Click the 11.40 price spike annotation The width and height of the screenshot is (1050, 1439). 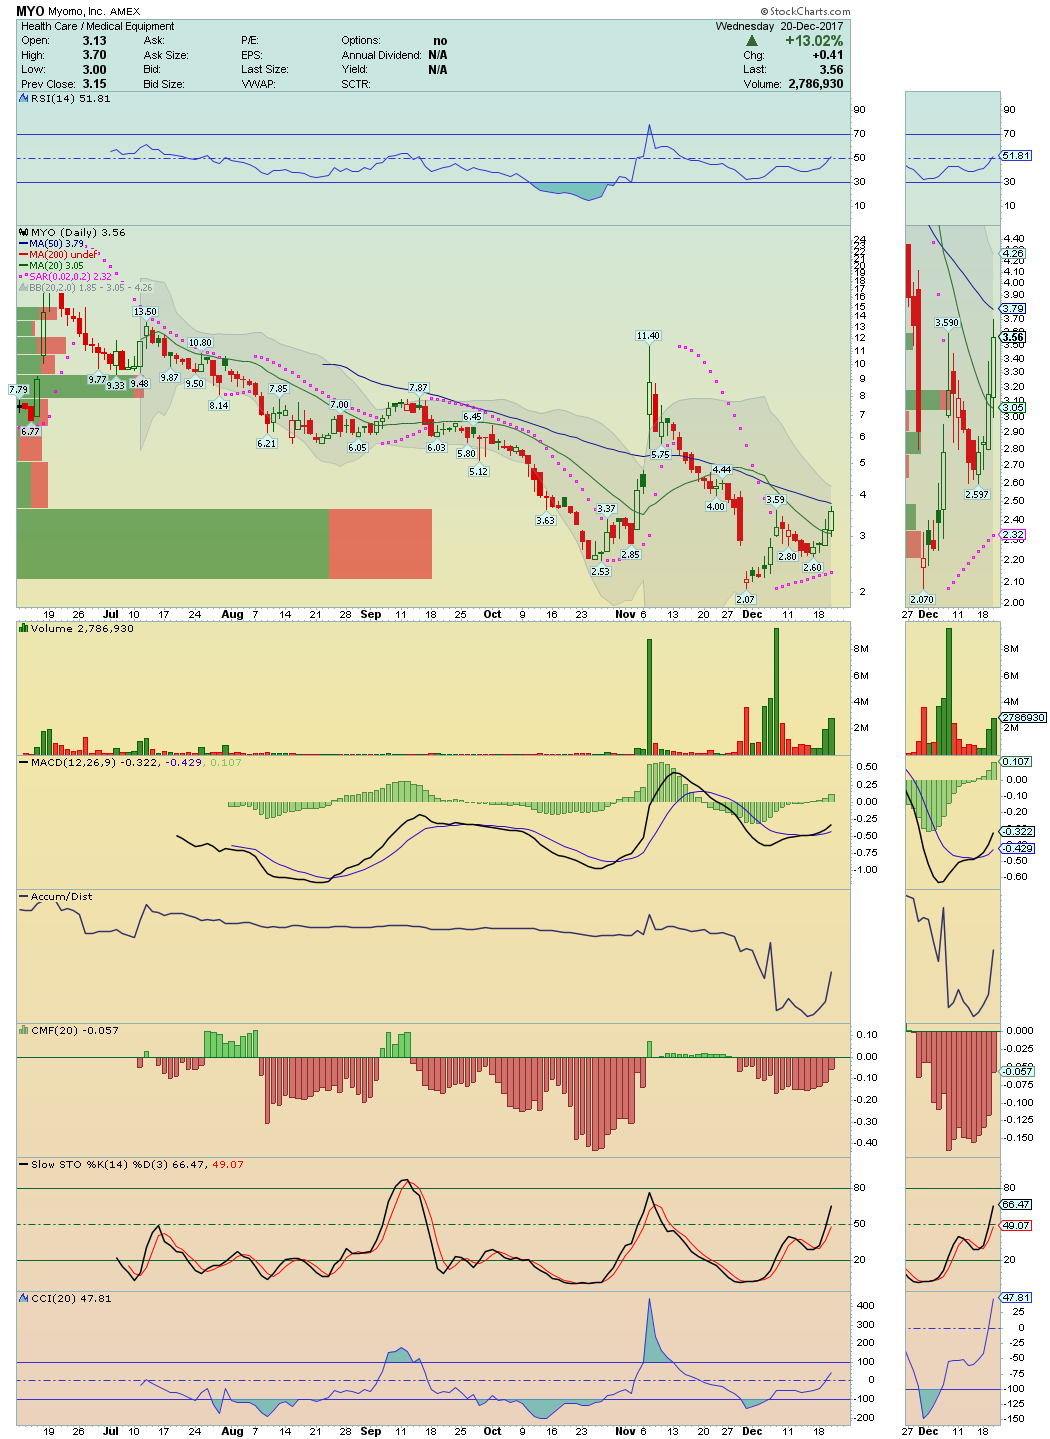[648, 336]
